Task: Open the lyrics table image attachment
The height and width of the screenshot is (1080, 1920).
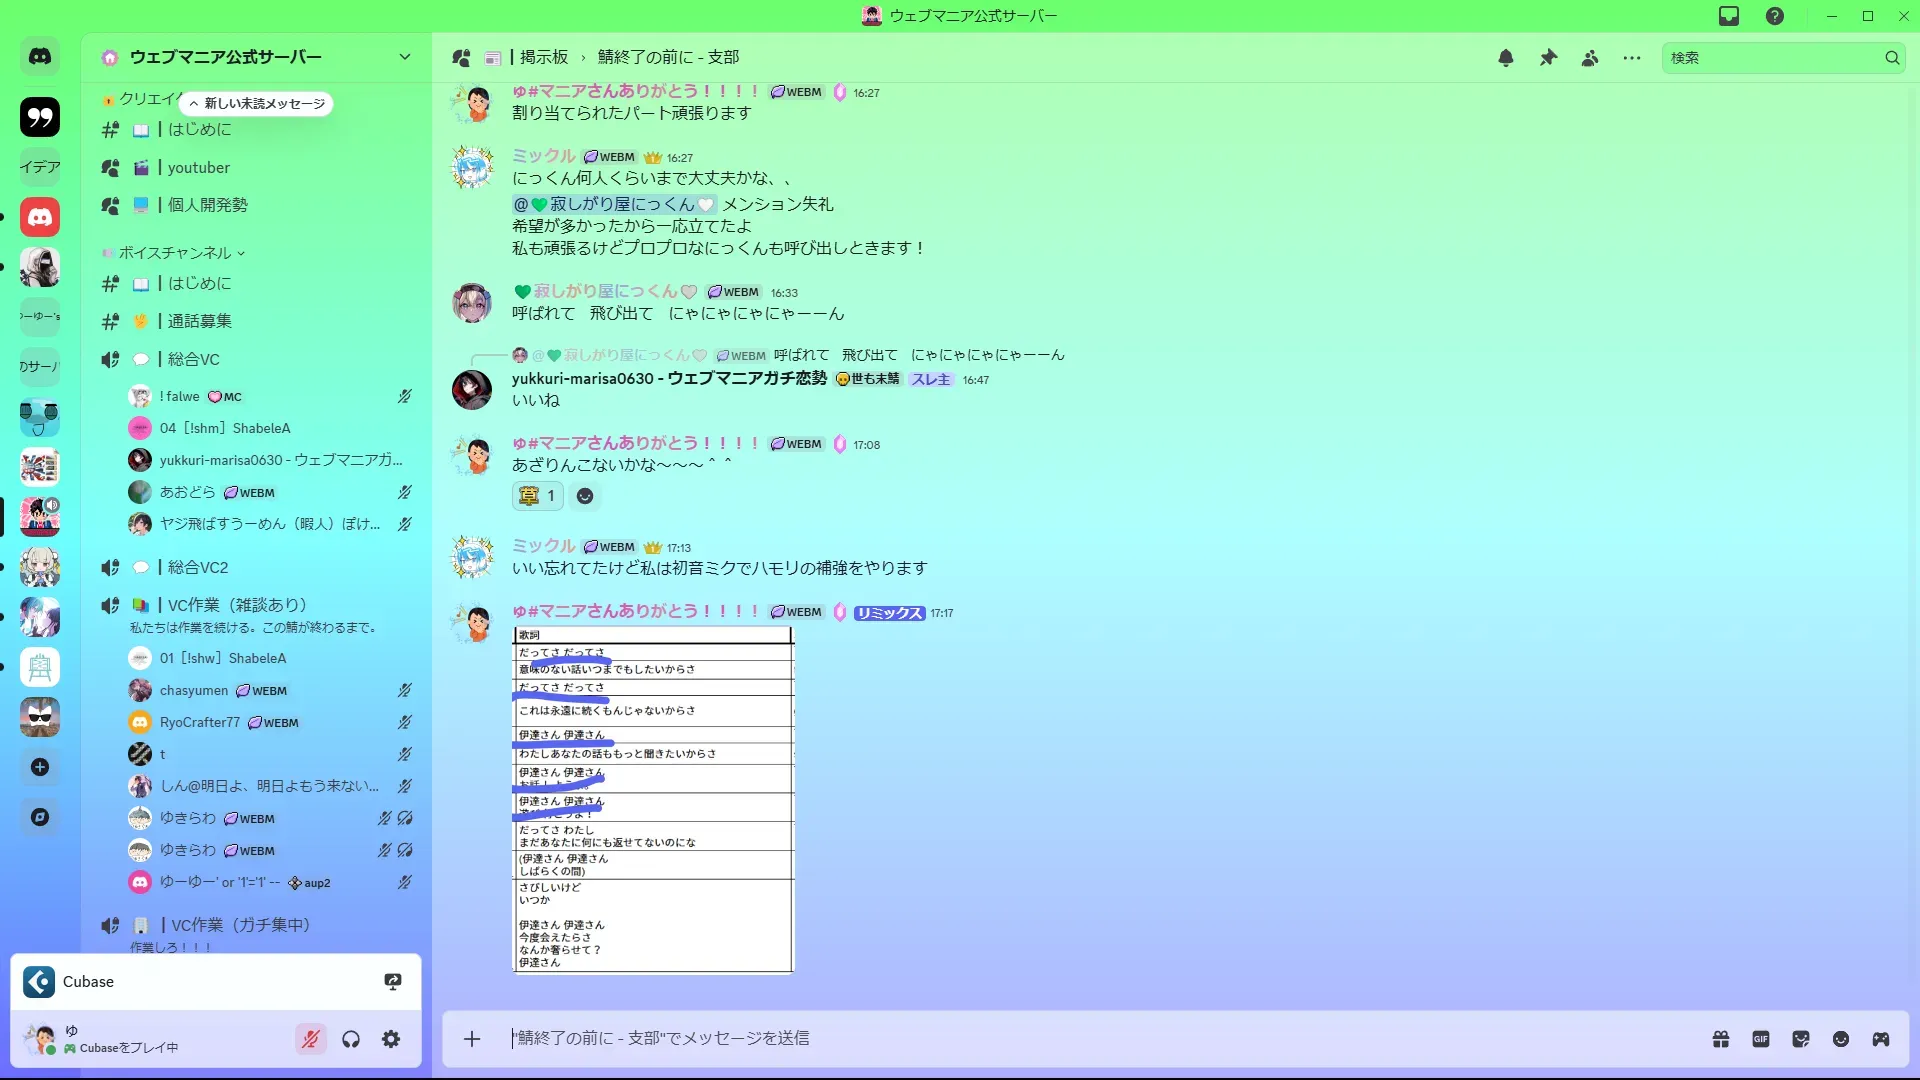Action: pyautogui.click(x=653, y=800)
